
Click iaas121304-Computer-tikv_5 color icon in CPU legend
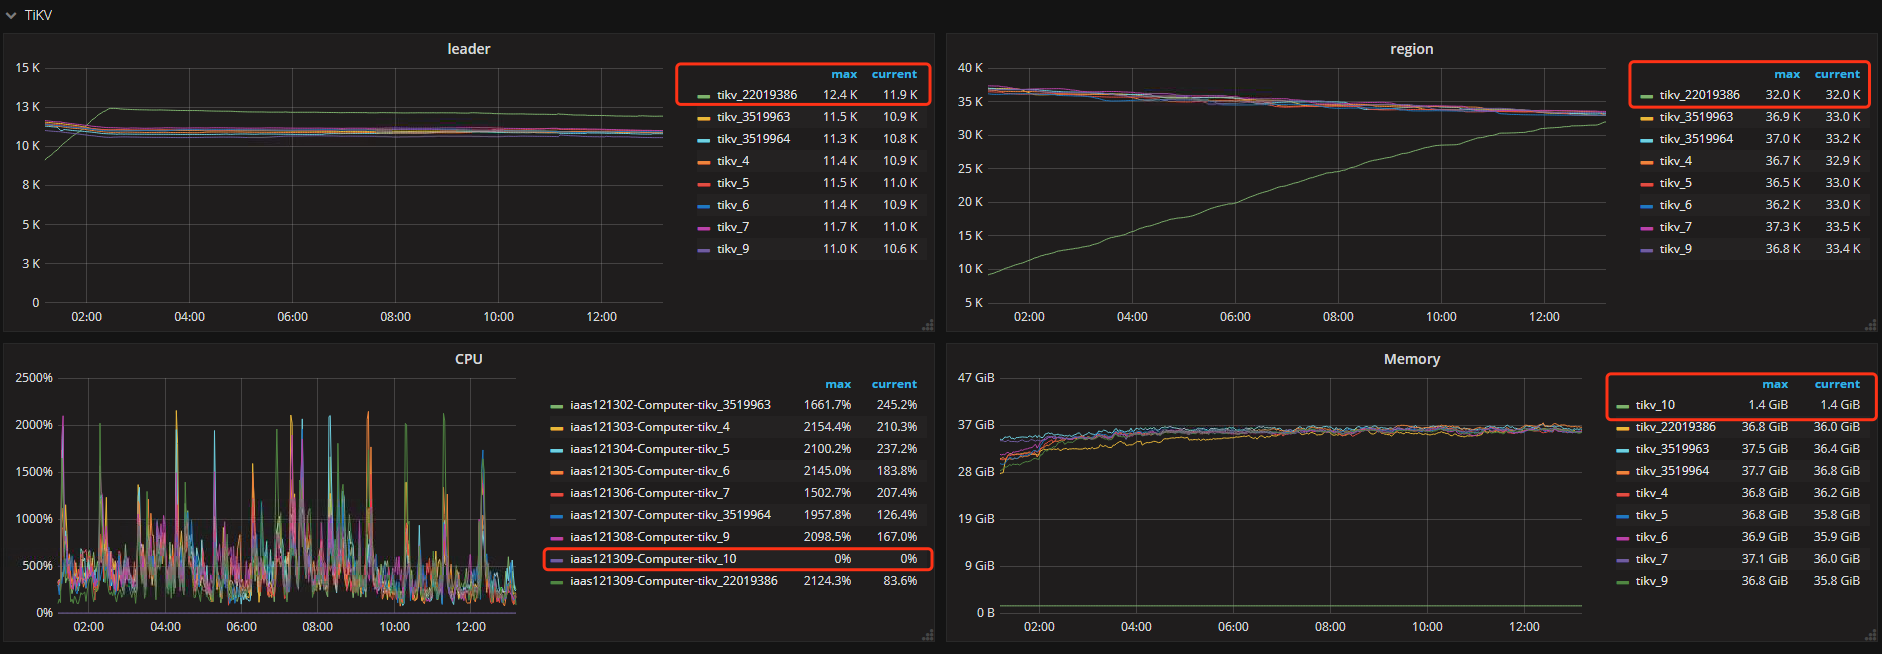coord(556,450)
